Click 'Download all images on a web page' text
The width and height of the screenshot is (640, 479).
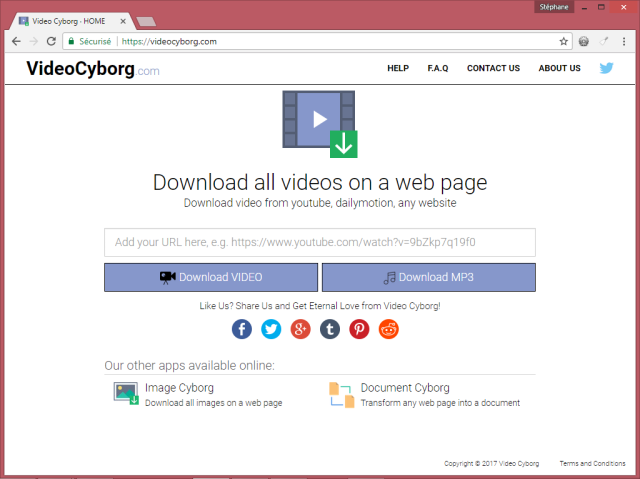pyautogui.click(x=213, y=403)
